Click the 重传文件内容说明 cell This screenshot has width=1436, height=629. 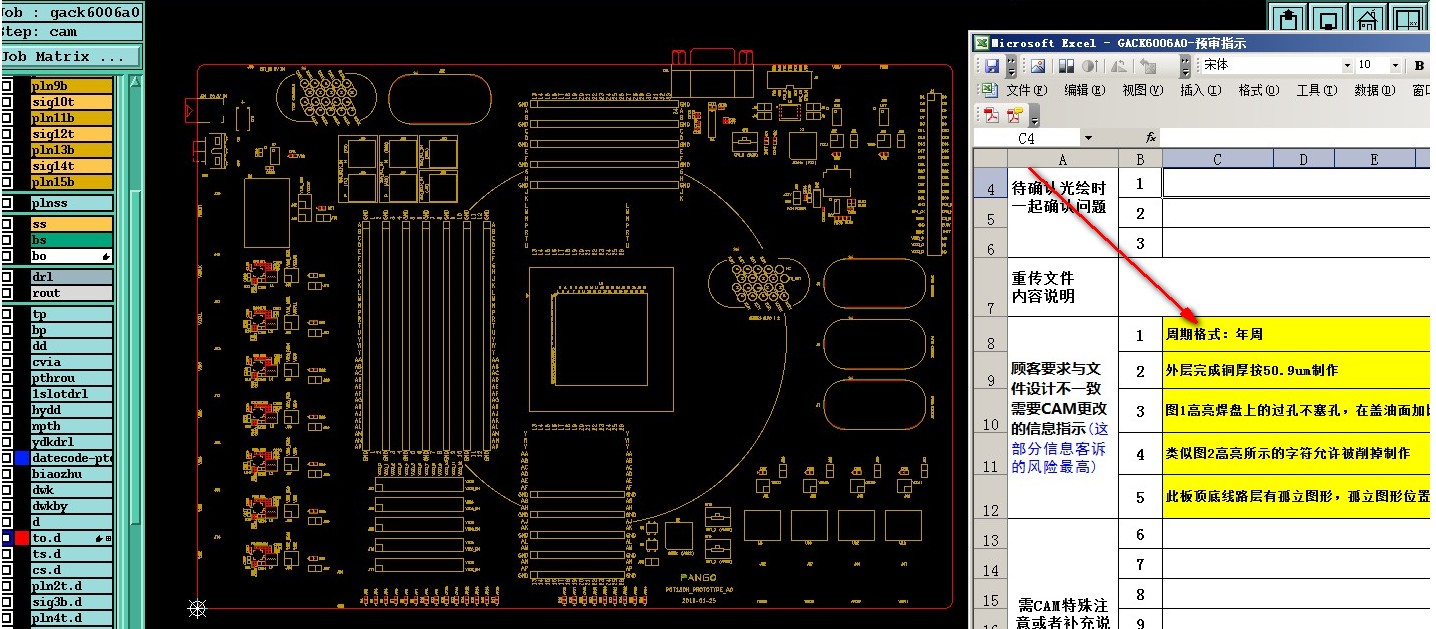tap(1062, 287)
